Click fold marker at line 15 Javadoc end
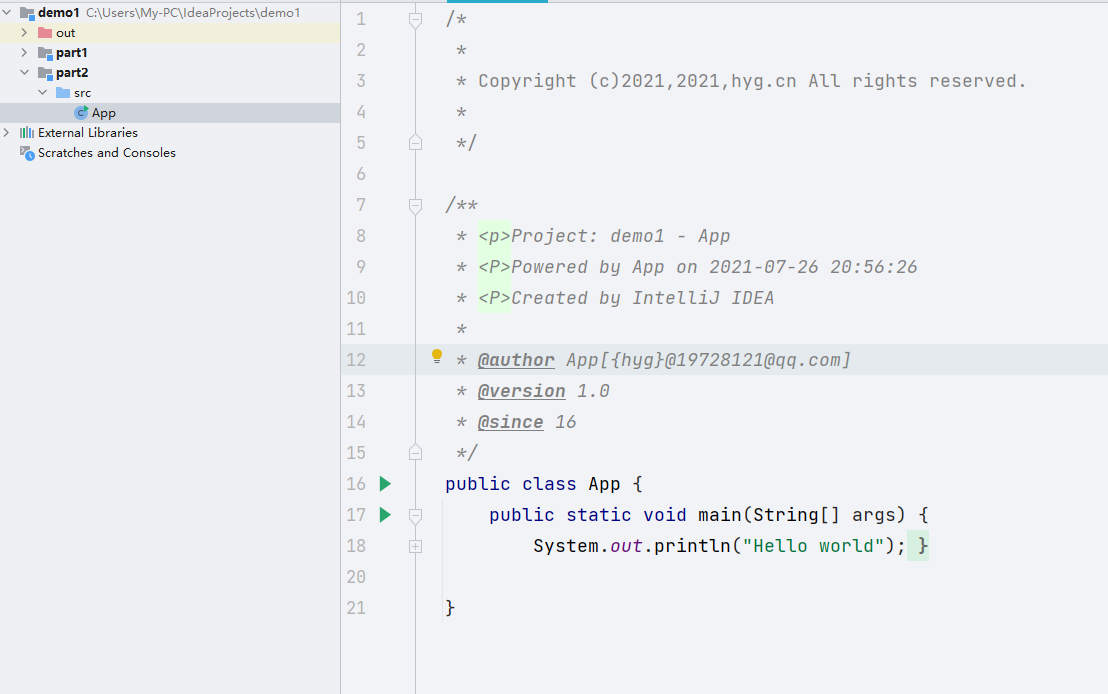1108x694 pixels. click(416, 452)
